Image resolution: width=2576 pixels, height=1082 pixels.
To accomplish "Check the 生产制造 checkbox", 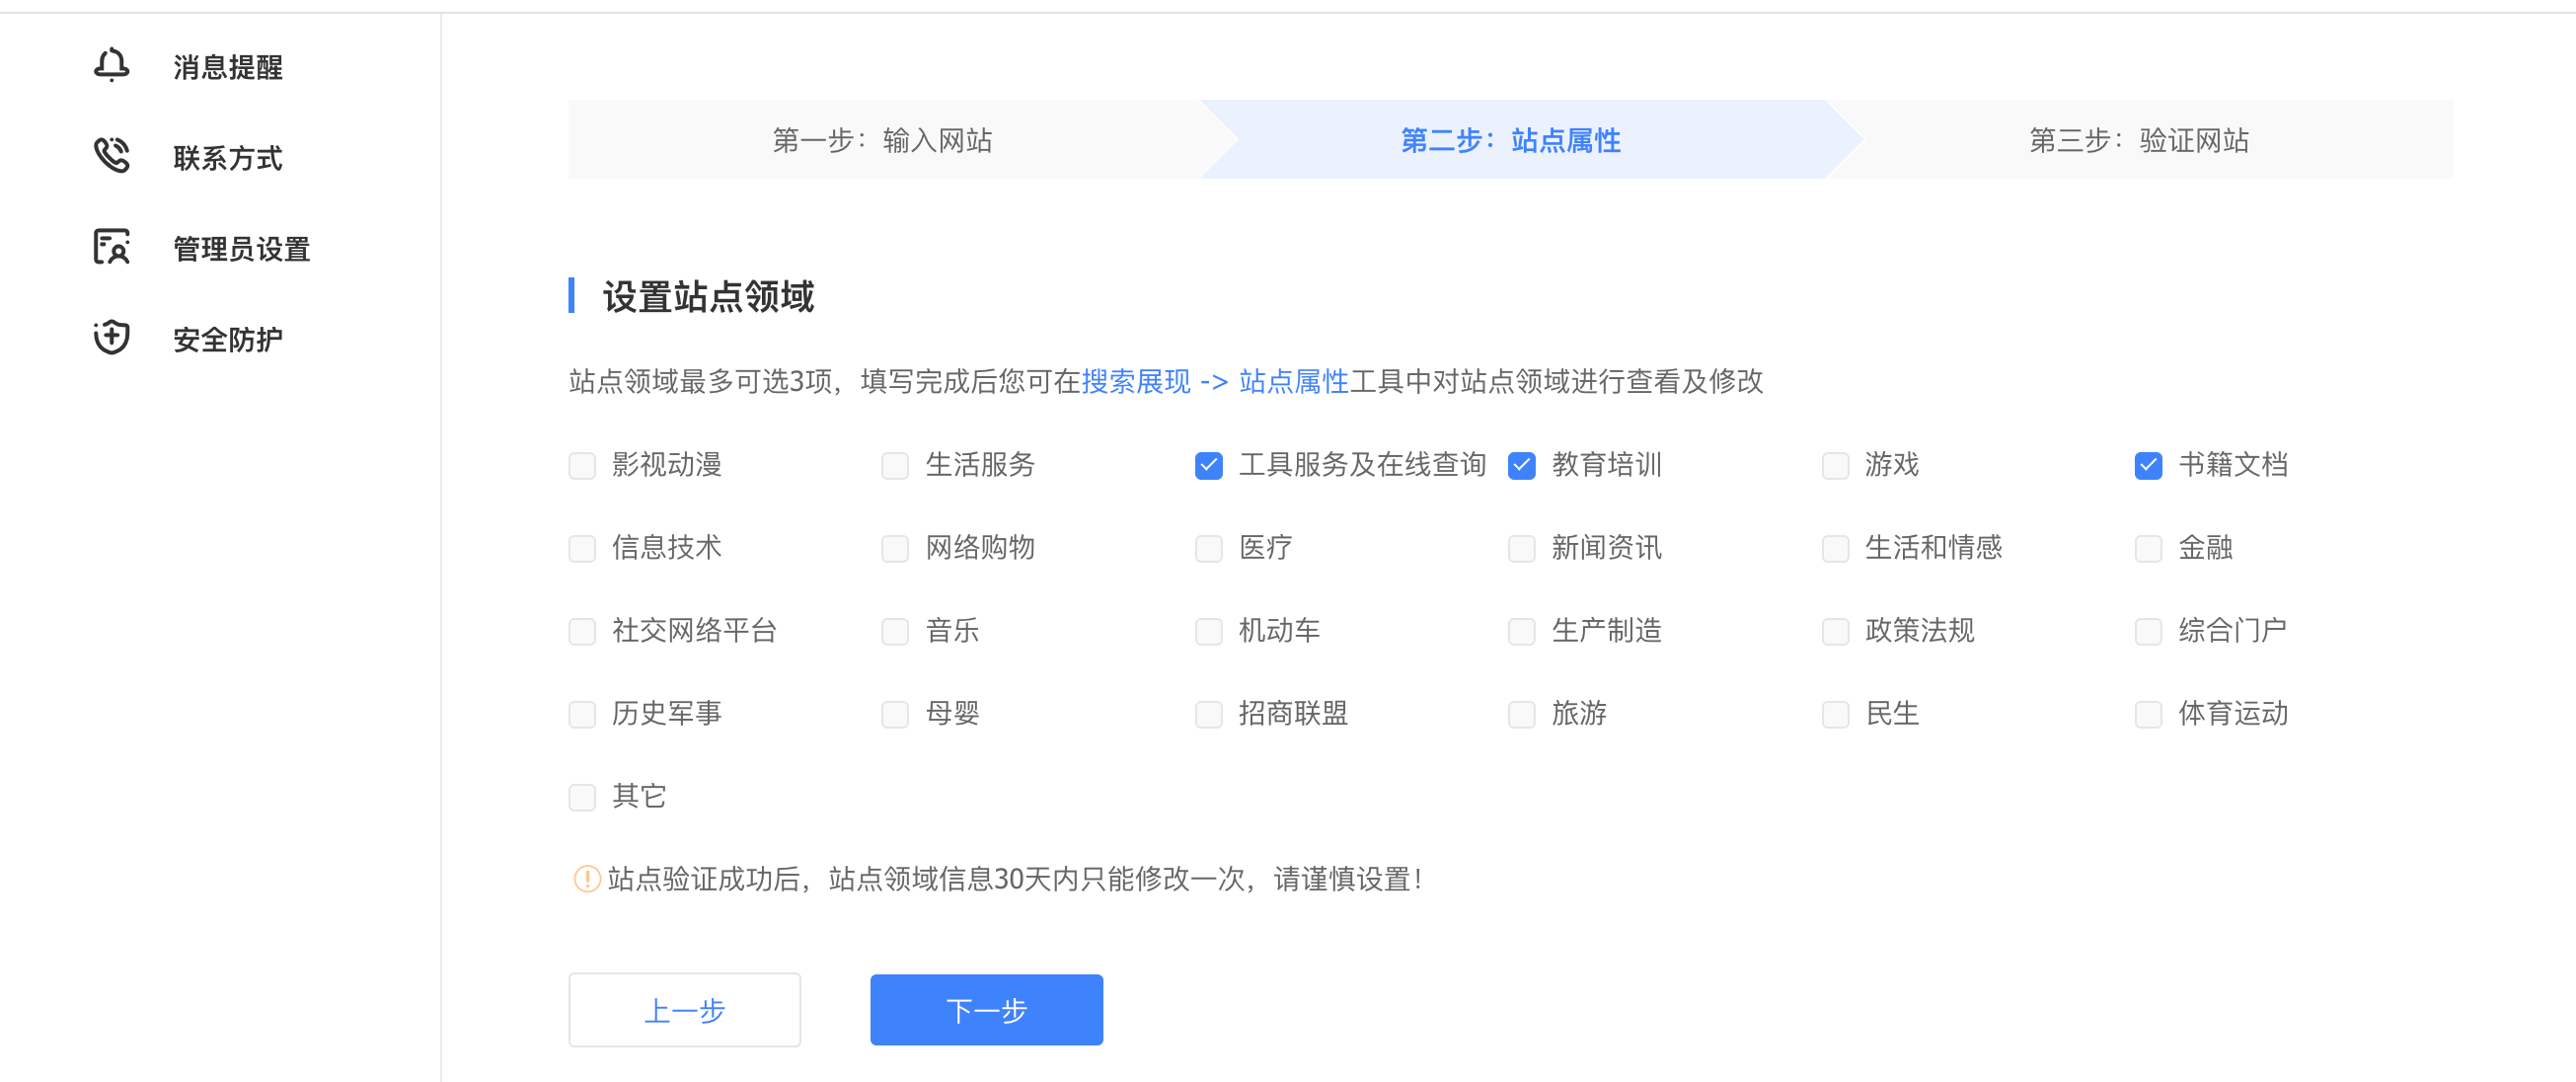I will click(1522, 632).
